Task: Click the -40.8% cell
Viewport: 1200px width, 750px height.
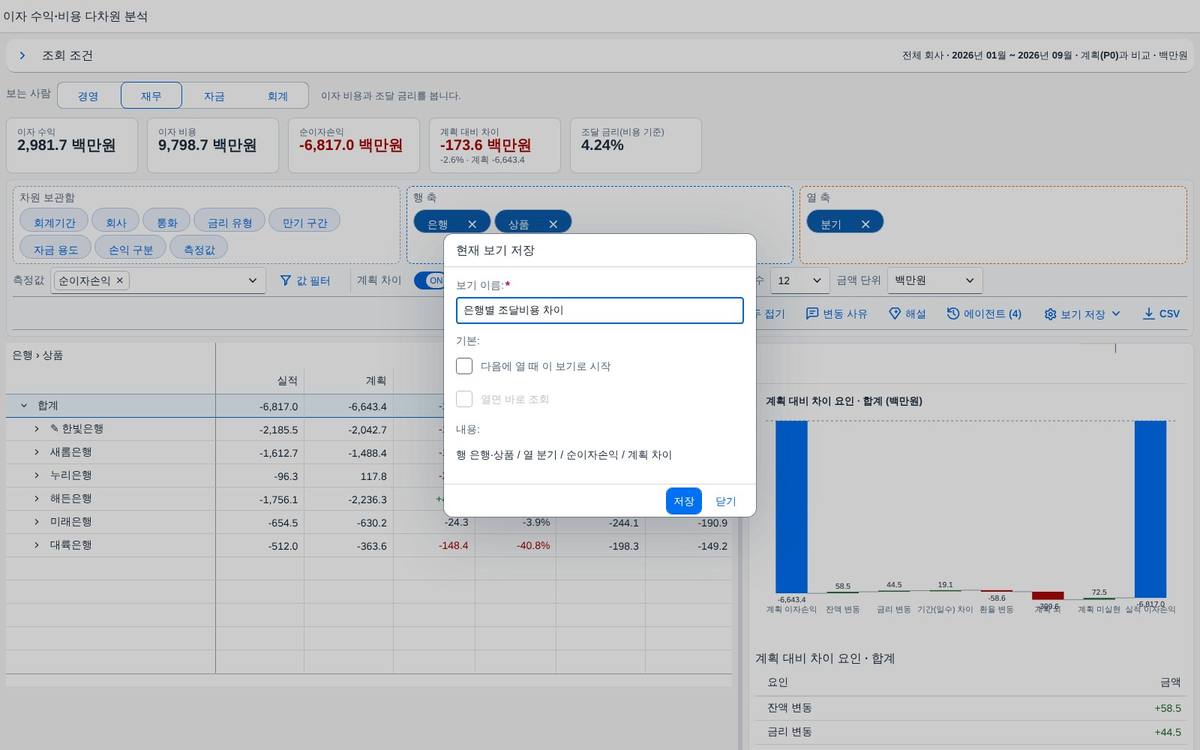Action: click(x=515, y=546)
